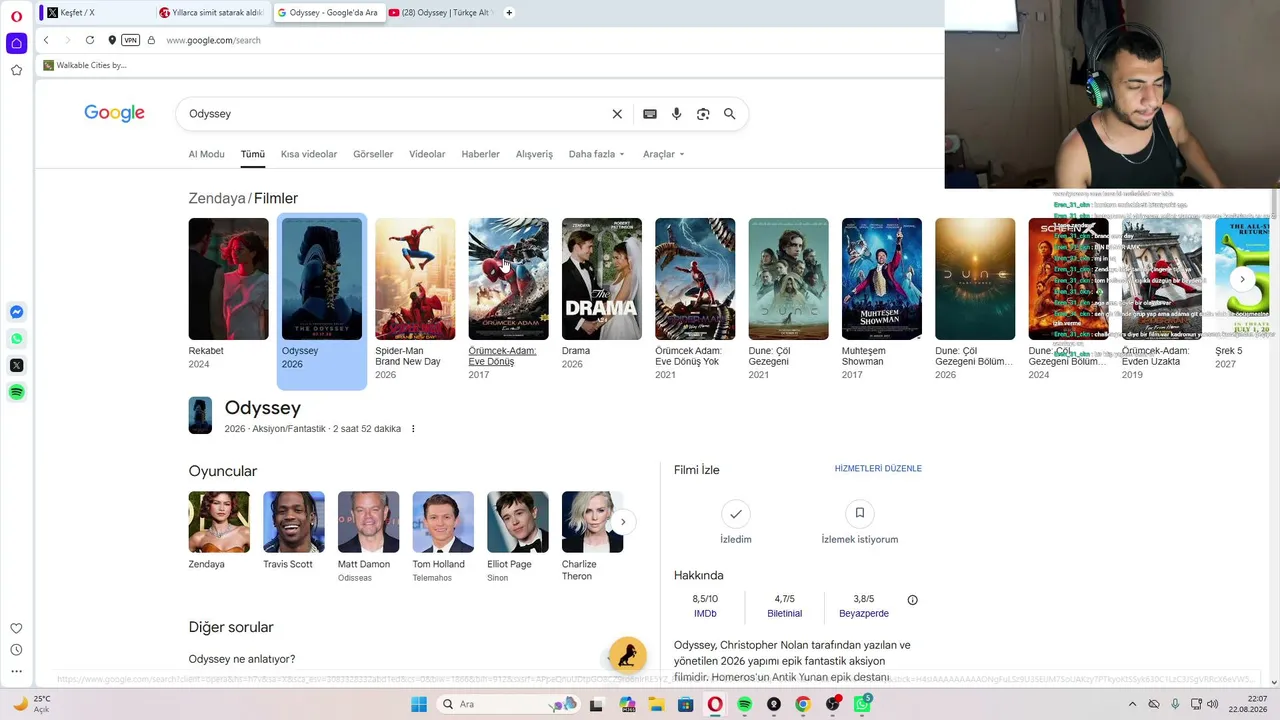Open X panel in Opera sidebar
The image size is (1280, 720).
coord(16,366)
